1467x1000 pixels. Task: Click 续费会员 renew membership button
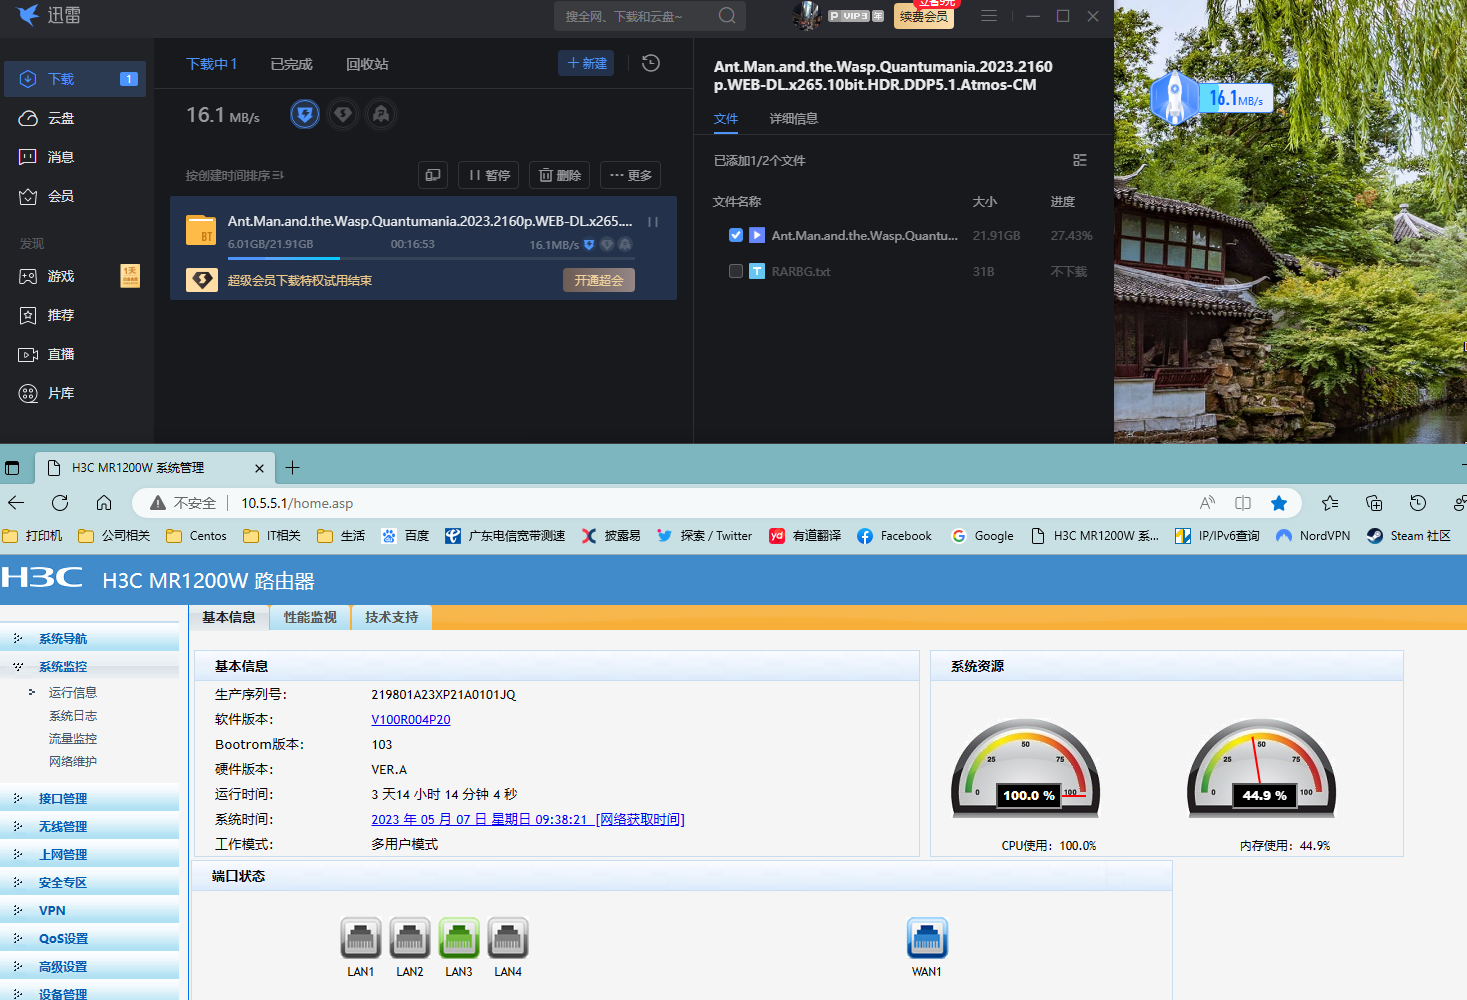[924, 17]
